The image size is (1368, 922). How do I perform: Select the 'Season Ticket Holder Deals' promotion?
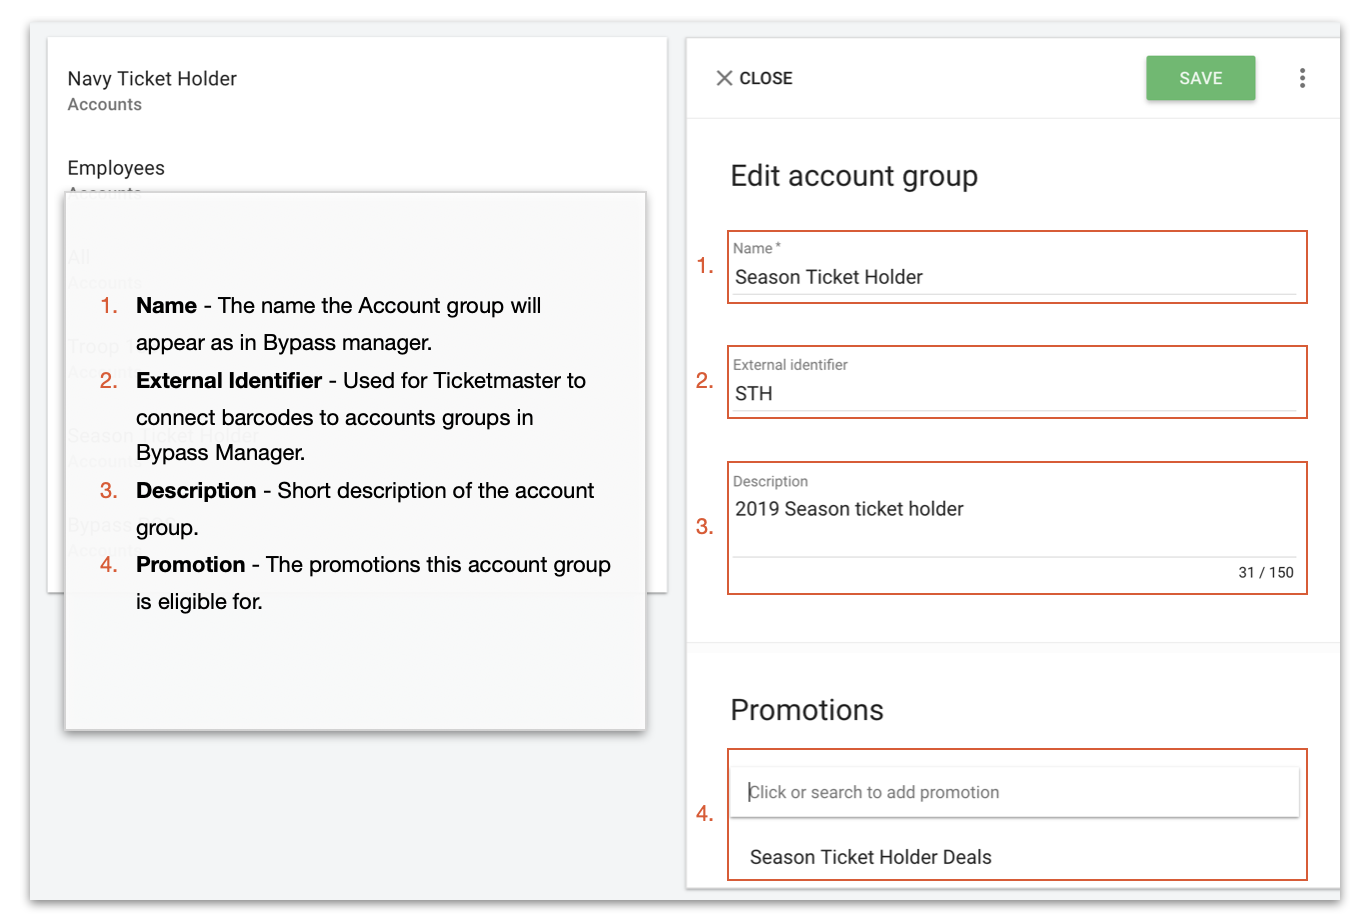pyautogui.click(x=871, y=857)
